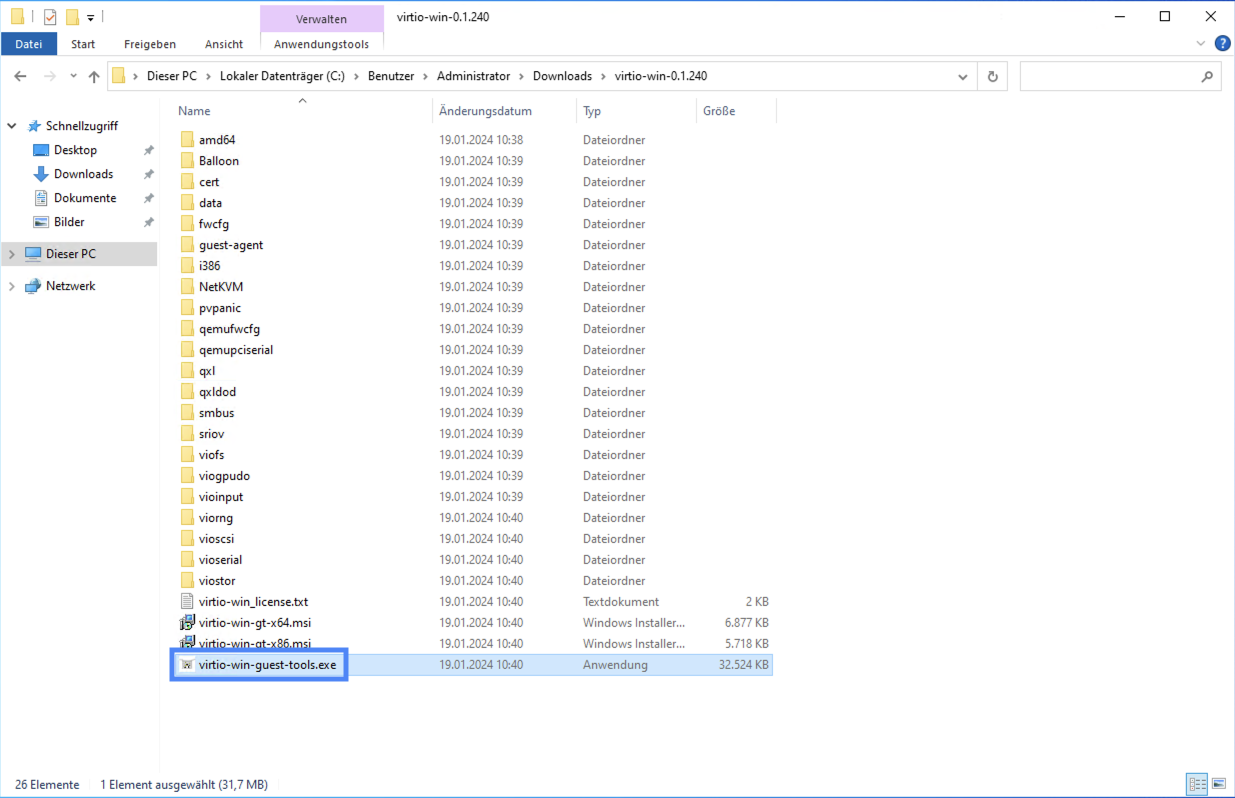Image resolution: width=1235 pixels, height=798 pixels.
Task: Open breadcrumb chevron after Administrator
Action: 521,77
